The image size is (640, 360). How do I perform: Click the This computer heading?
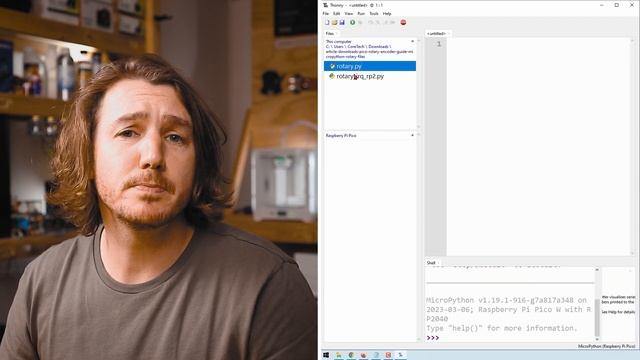338,42
